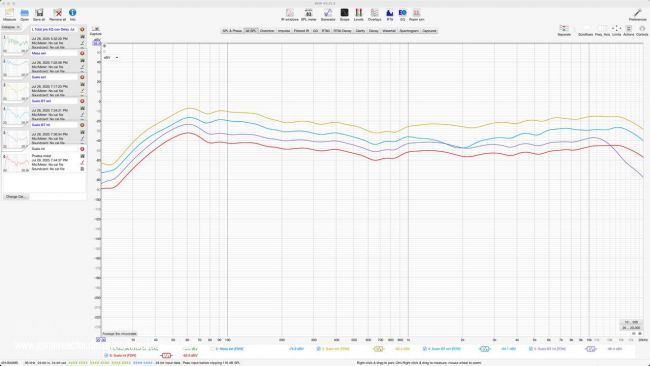650x366 pixels.
Task: Open the dBV units dropdown
Action: pyautogui.click(x=111, y=58)
